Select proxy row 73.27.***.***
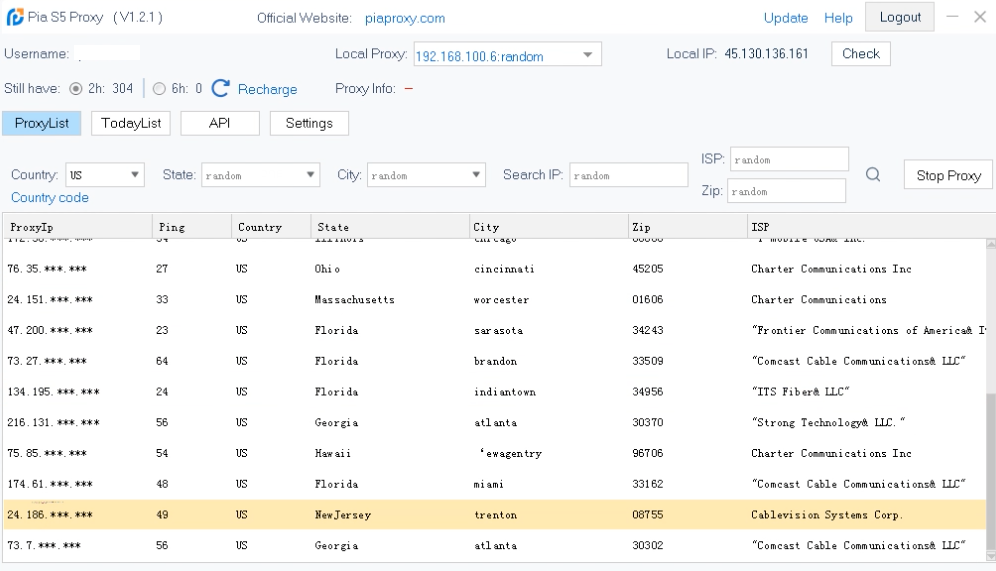 (494, 361)
